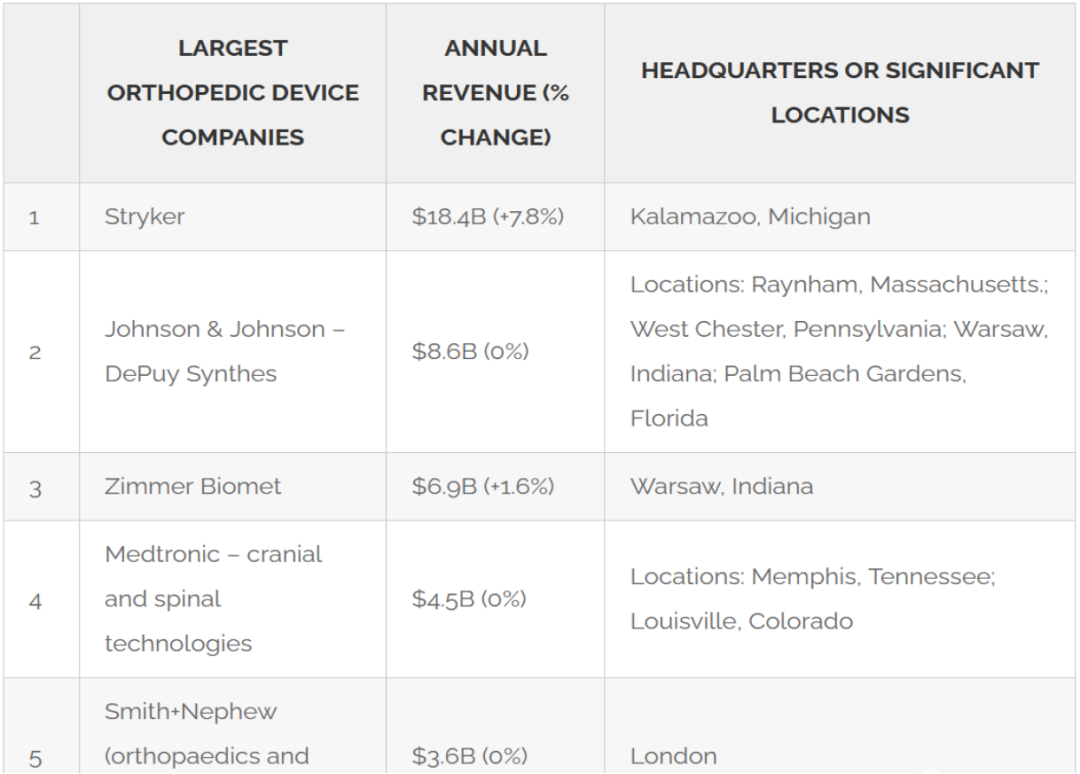
Task: Click the $8.6B (0%) revenue cell
Action: (x=495, y=352)
